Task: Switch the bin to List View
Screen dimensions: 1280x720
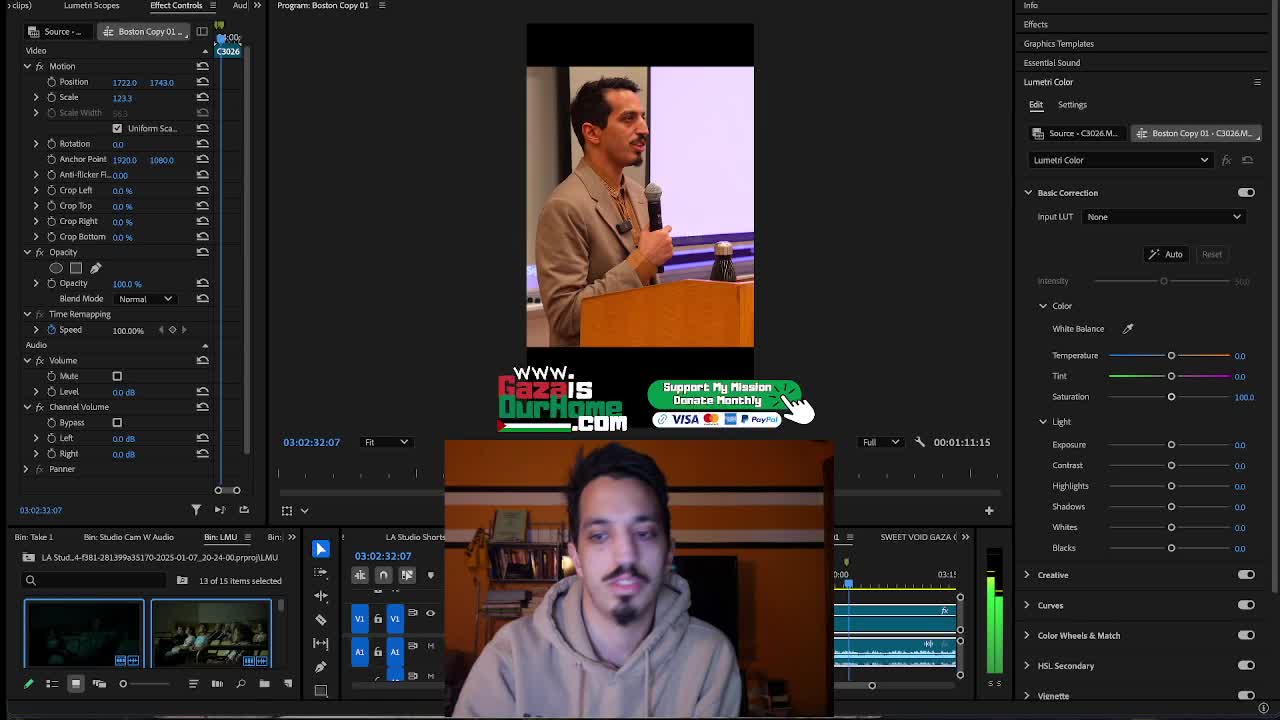Action: (52, 684)
